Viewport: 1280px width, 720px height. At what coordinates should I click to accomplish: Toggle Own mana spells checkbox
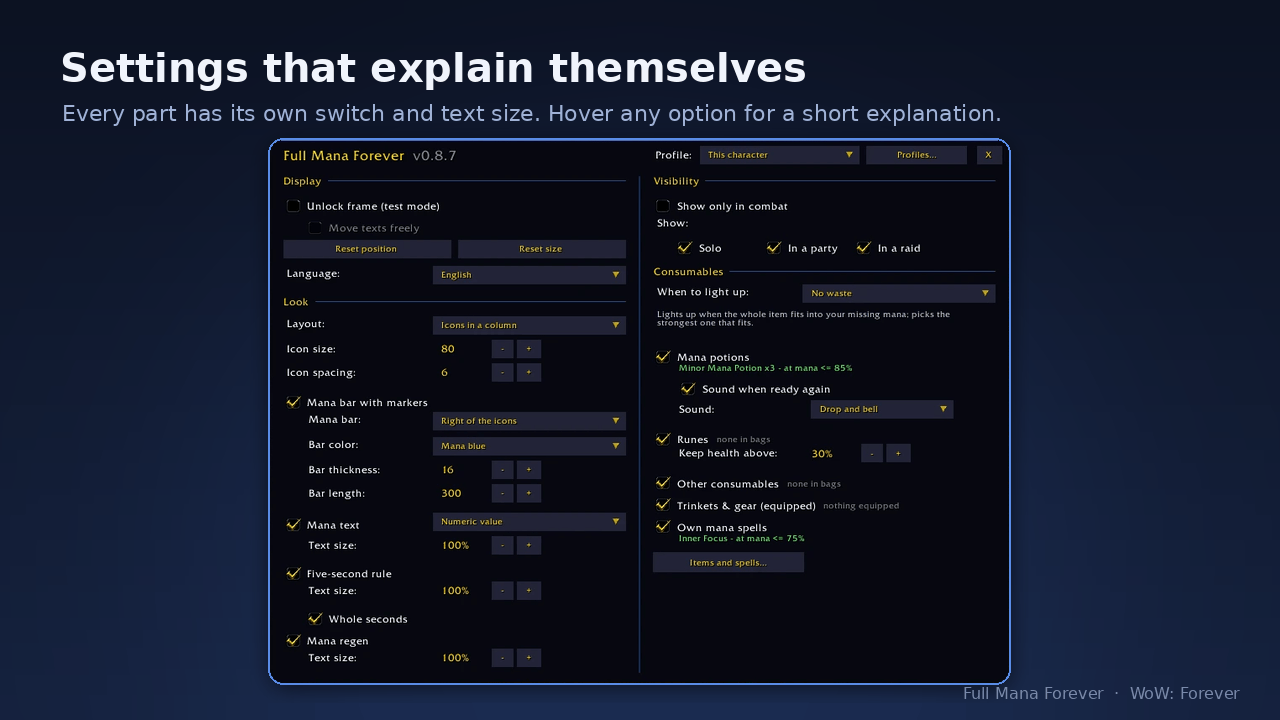663,527
